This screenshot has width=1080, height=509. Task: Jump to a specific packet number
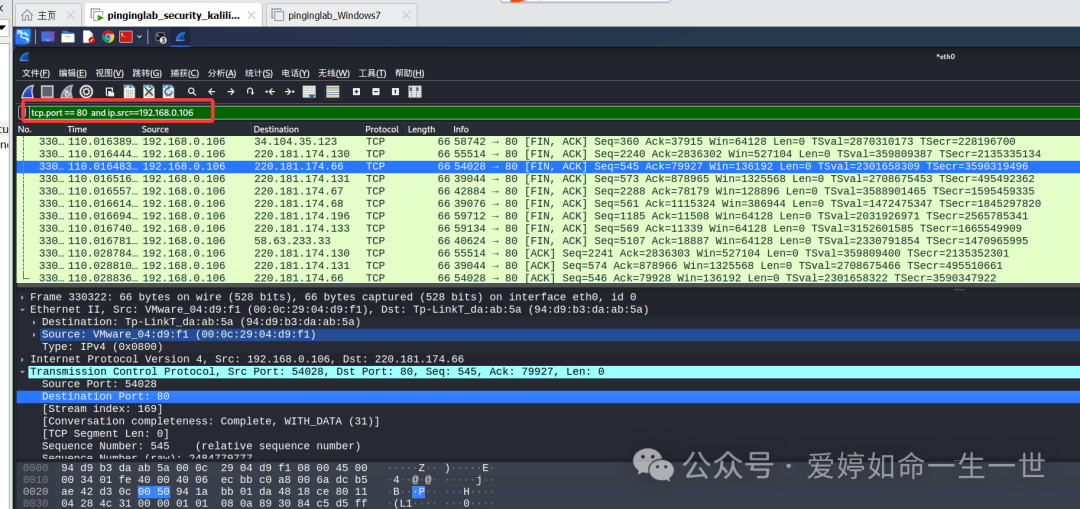[250, 92]
